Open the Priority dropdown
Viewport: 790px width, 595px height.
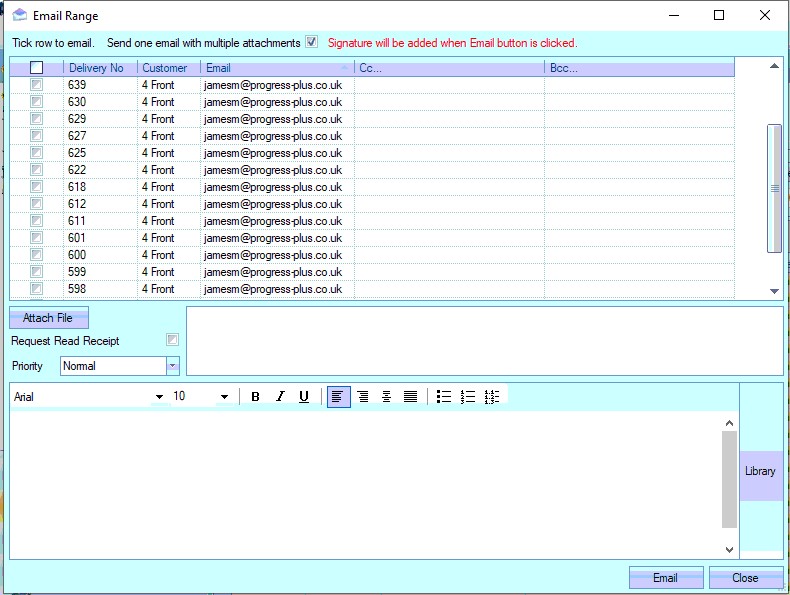point(172,366)
